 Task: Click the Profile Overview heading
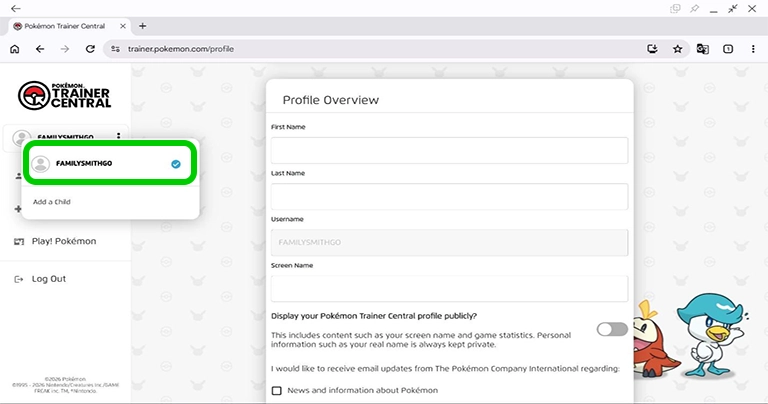coord(331,100)
